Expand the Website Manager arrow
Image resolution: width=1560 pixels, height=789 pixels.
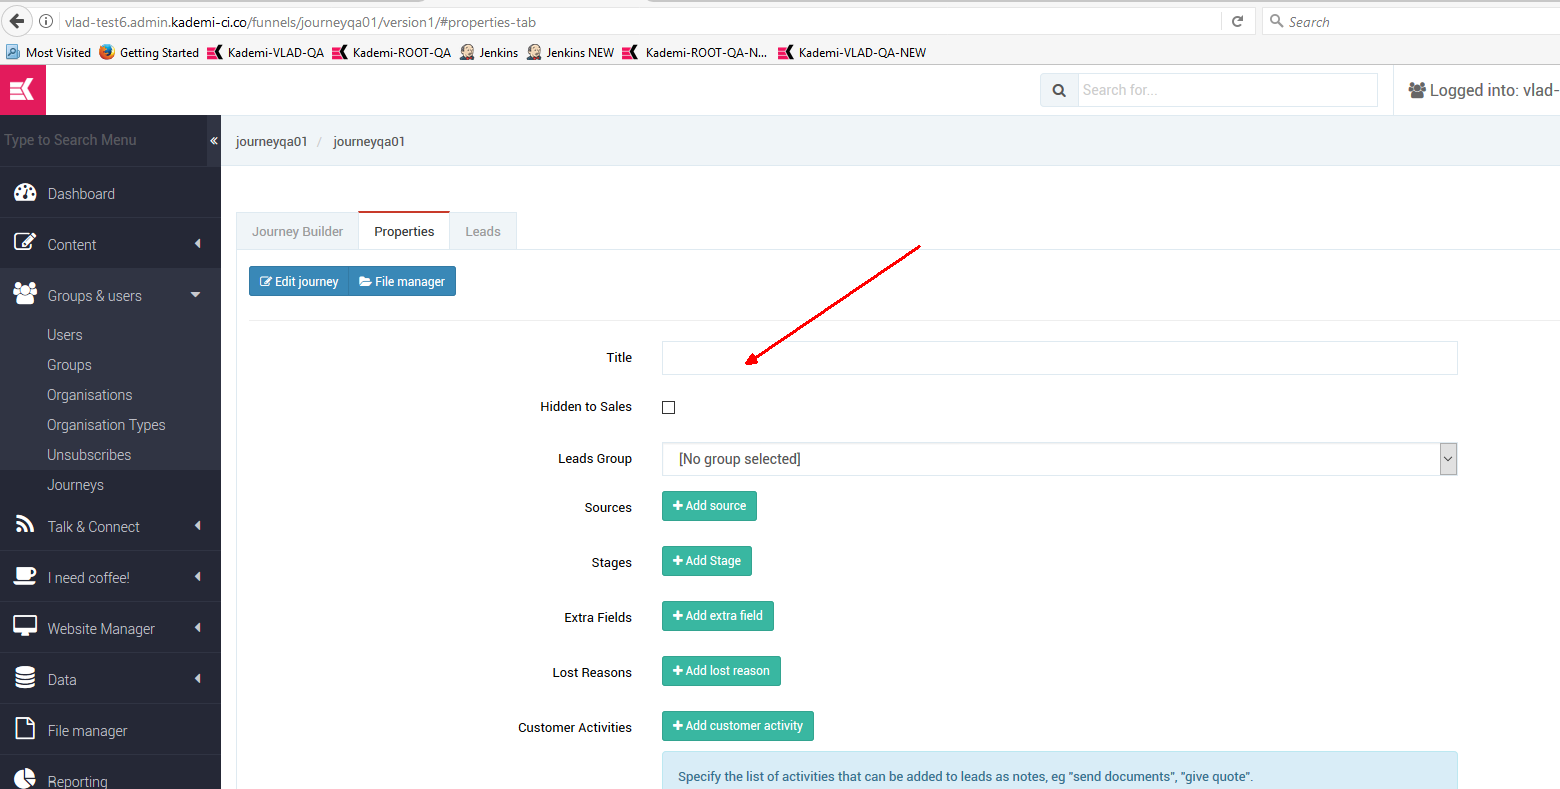point(198,627)
